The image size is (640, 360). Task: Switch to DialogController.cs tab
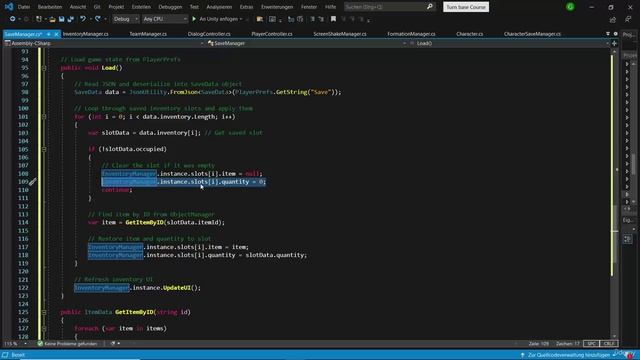(x=209, y=34)
